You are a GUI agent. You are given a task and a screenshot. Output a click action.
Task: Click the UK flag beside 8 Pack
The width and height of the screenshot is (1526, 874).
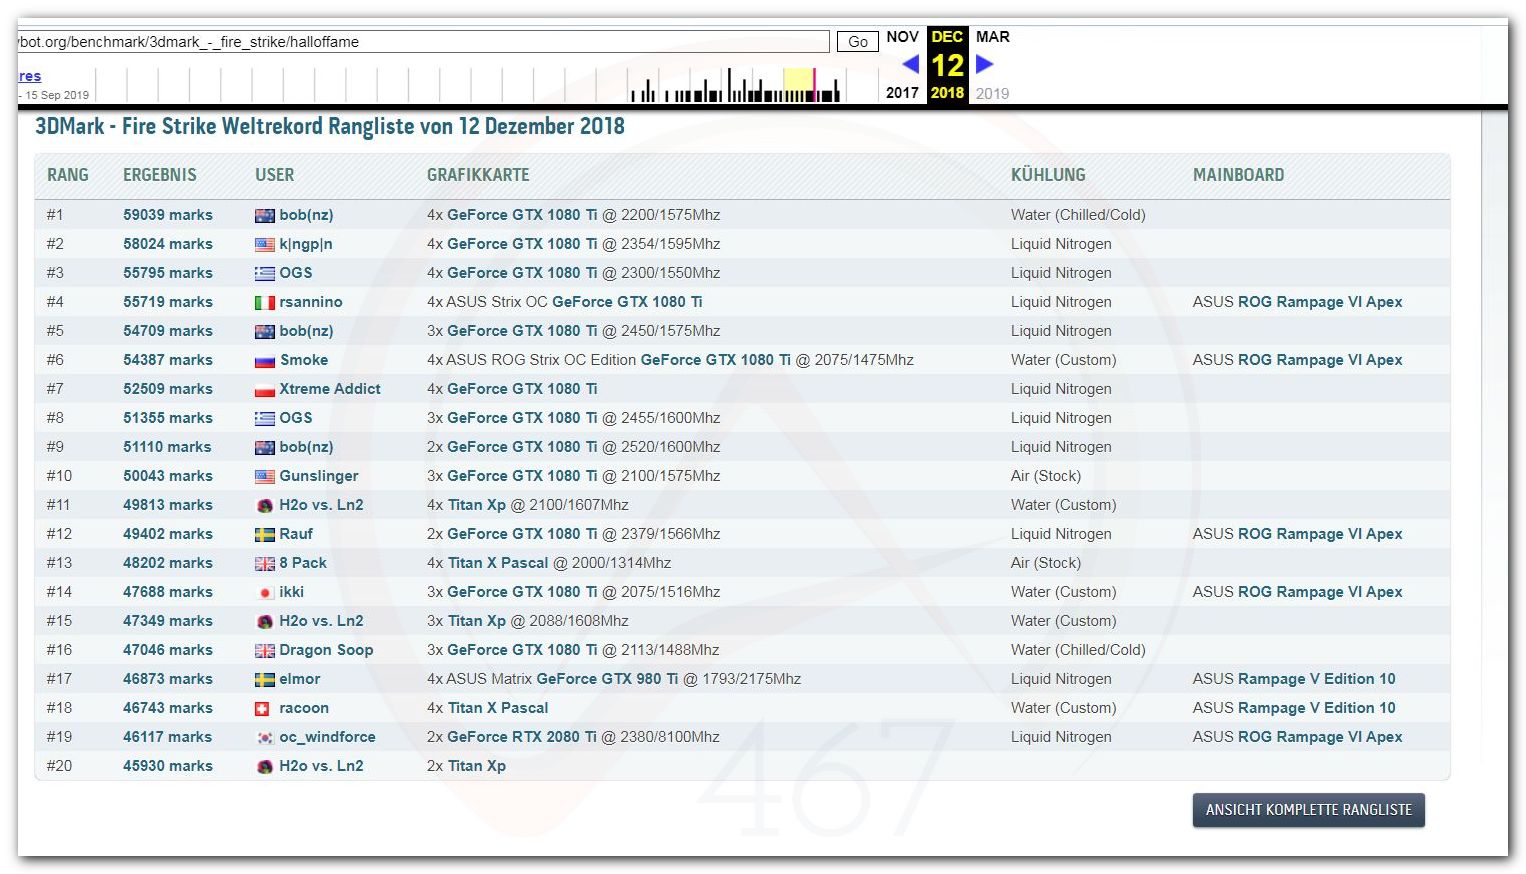(x=265, y=564)
